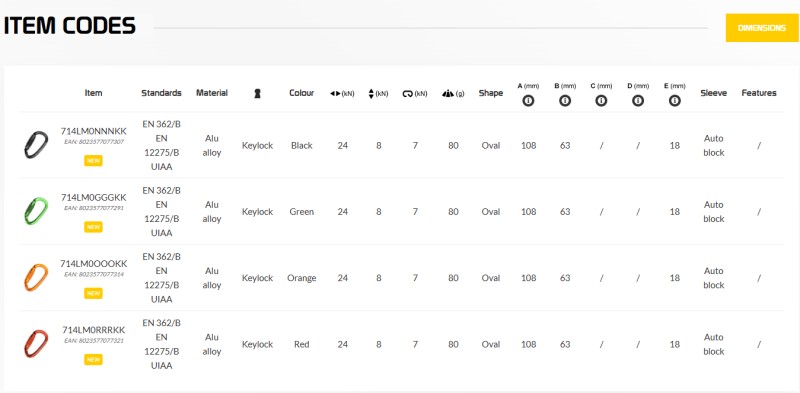Screen dimensions: 800x393
Task: Click Oval in the Green row
Action: pos(491,212)
